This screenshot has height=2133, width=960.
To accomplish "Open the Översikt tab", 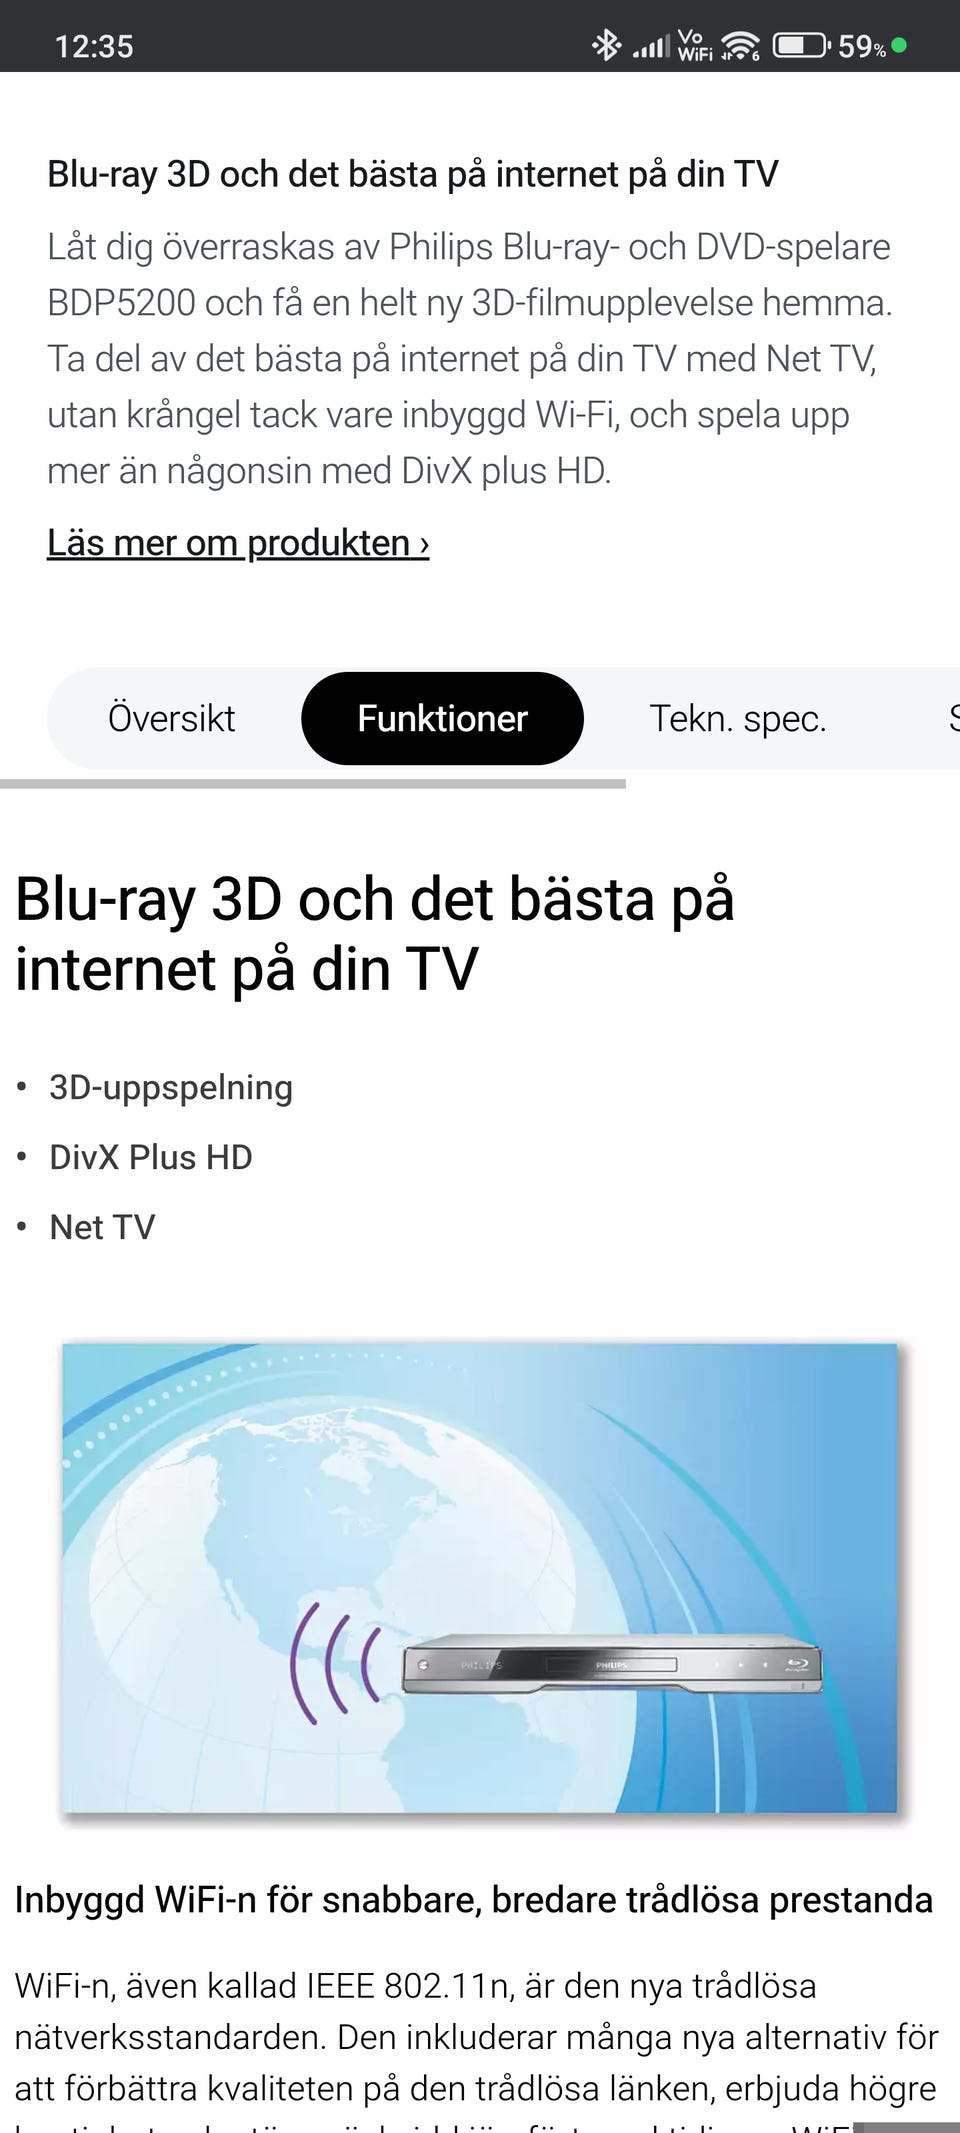I will (x=172, y=718).
